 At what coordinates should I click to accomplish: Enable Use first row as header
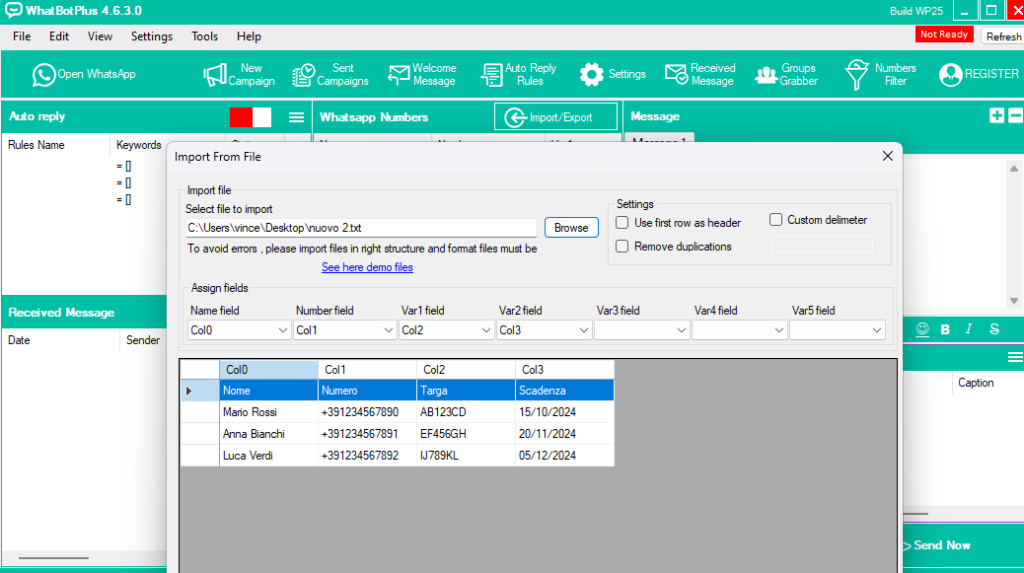click(622, 223)
